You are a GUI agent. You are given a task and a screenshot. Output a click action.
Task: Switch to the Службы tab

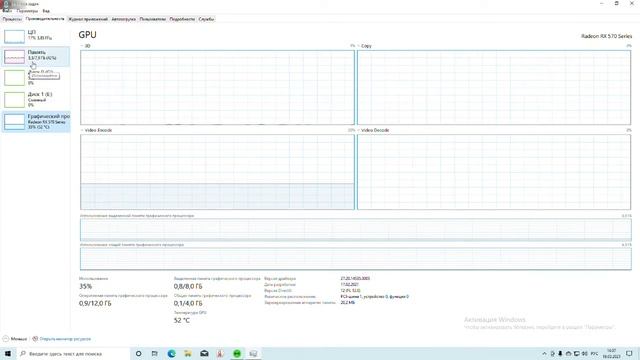206,19
